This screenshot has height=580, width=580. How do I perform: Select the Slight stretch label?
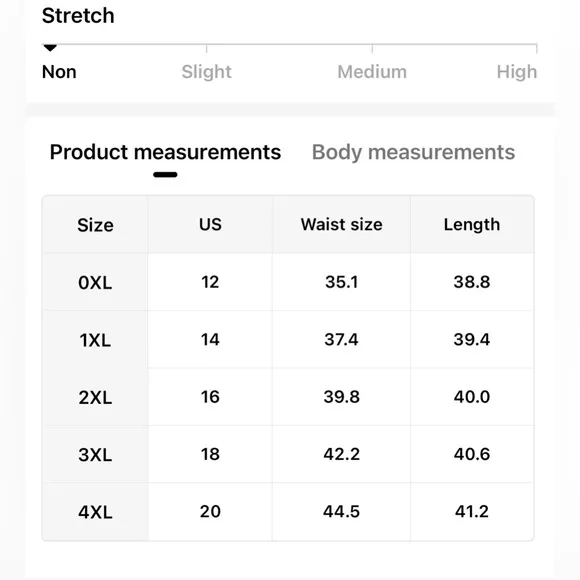click(206, 72)
